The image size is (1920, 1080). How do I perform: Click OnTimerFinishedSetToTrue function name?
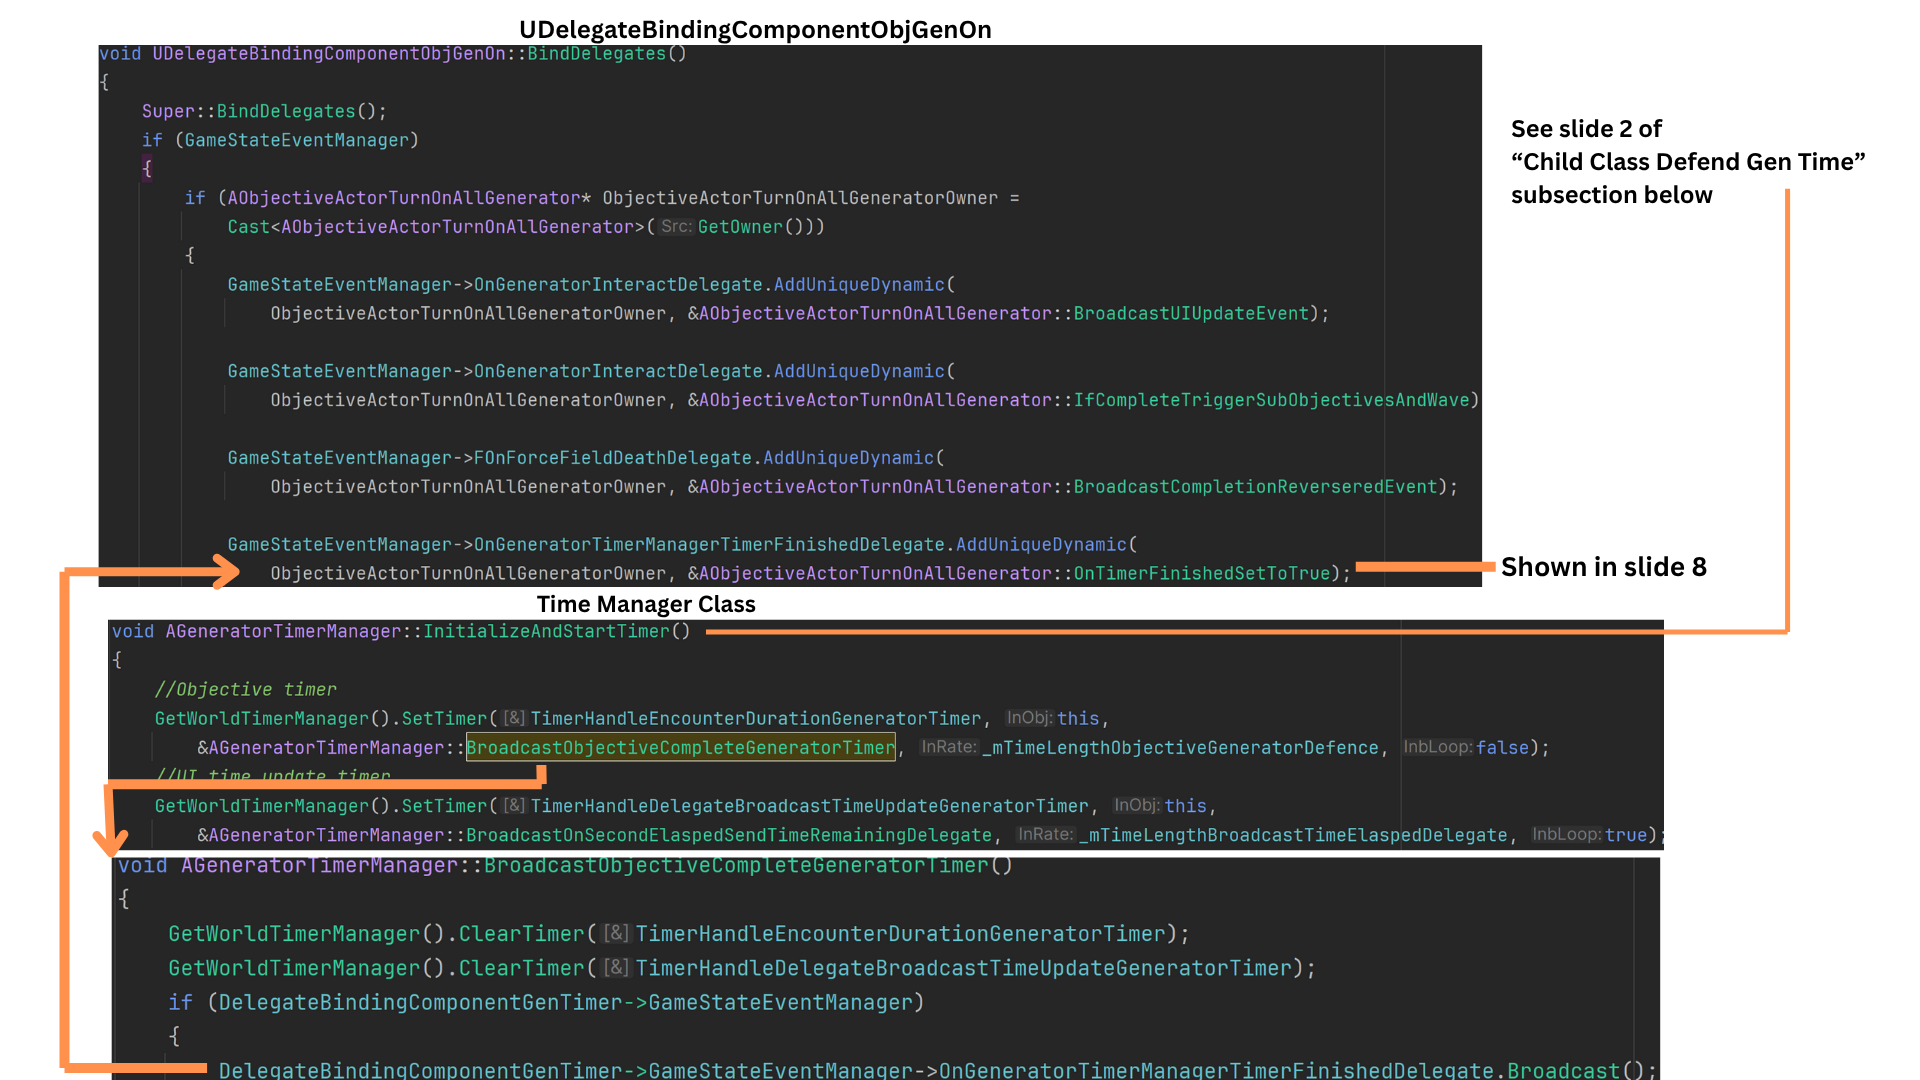pyautogui.click(x=1201, y=573)
